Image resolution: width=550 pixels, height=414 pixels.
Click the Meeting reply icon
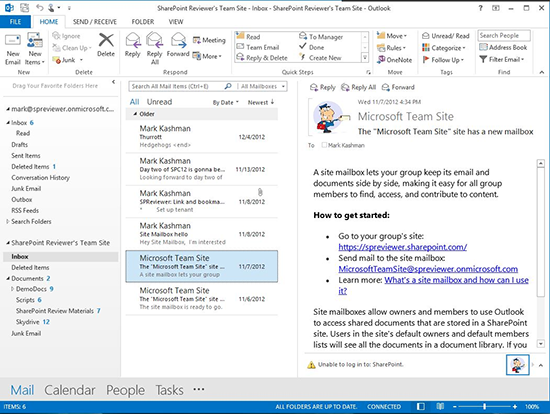click(196, 40)
